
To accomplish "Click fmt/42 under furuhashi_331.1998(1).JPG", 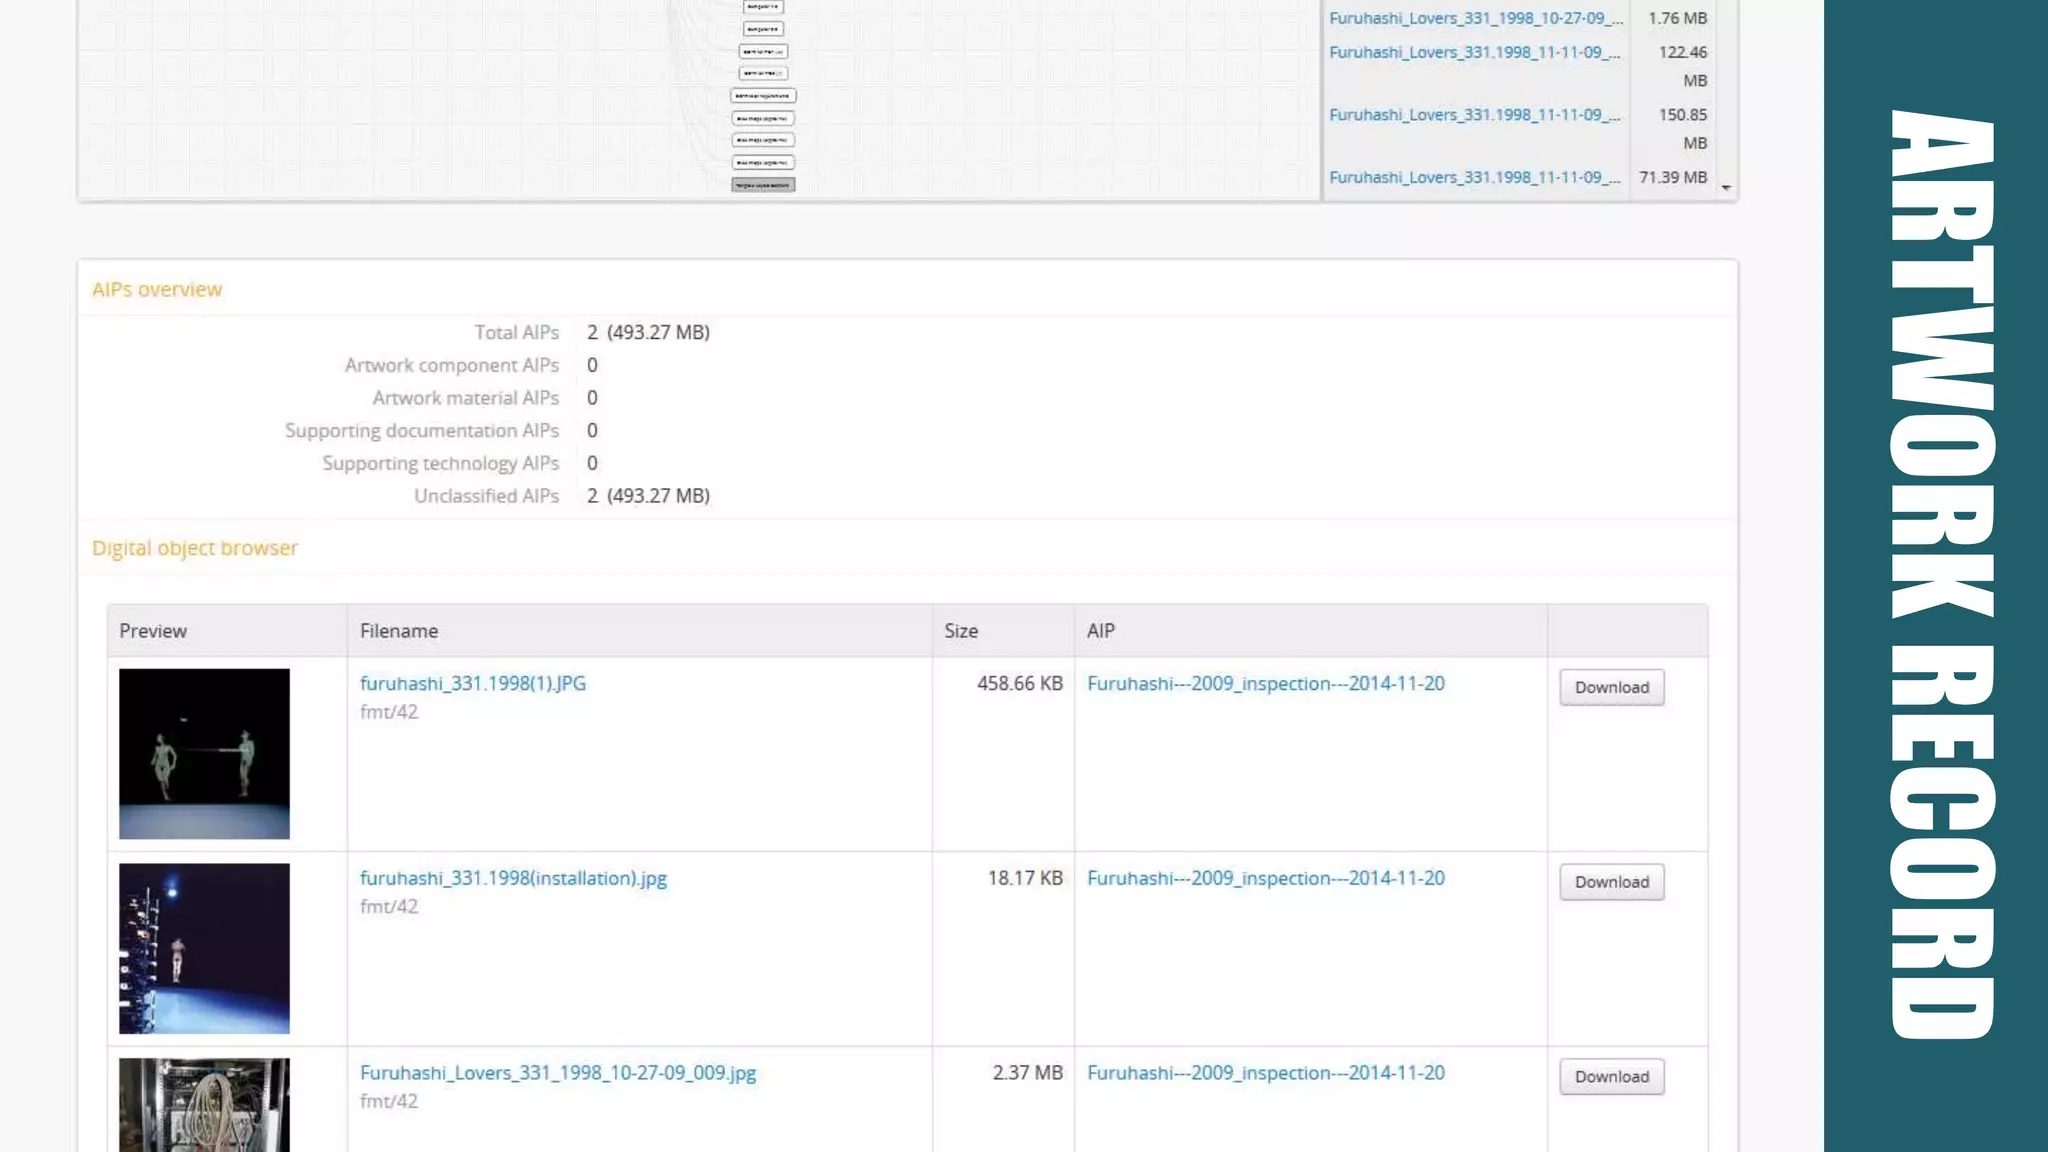I will tap(389, 712).
